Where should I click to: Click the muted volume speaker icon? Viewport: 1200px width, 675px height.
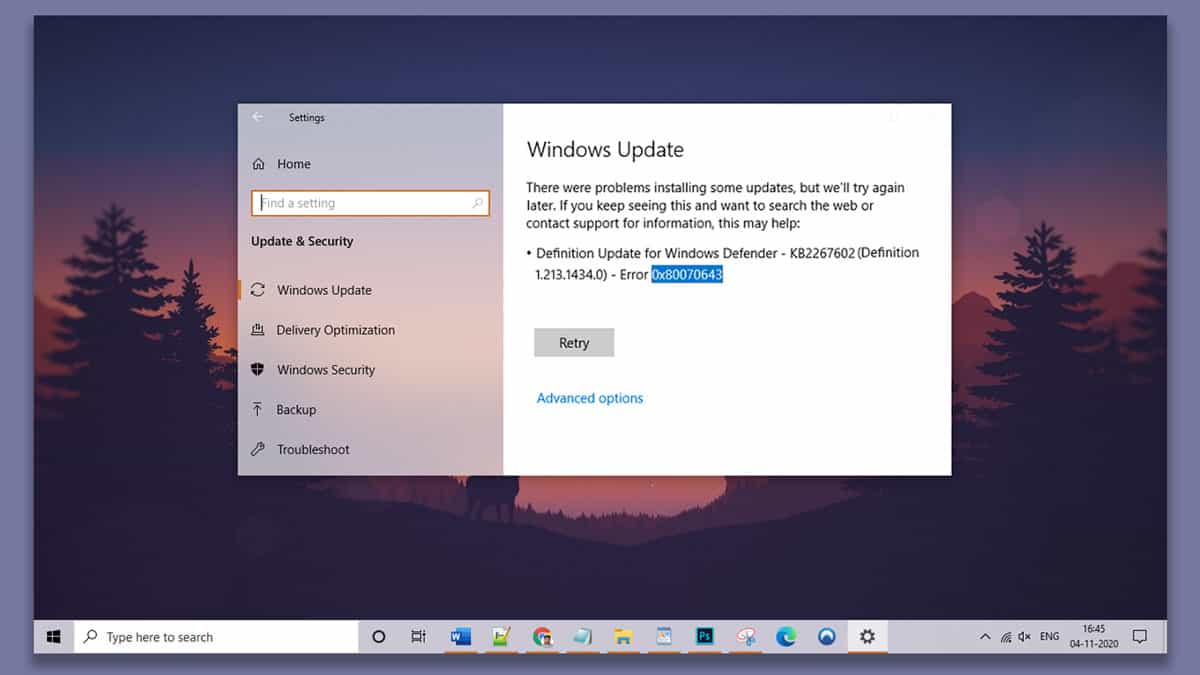1024,636
